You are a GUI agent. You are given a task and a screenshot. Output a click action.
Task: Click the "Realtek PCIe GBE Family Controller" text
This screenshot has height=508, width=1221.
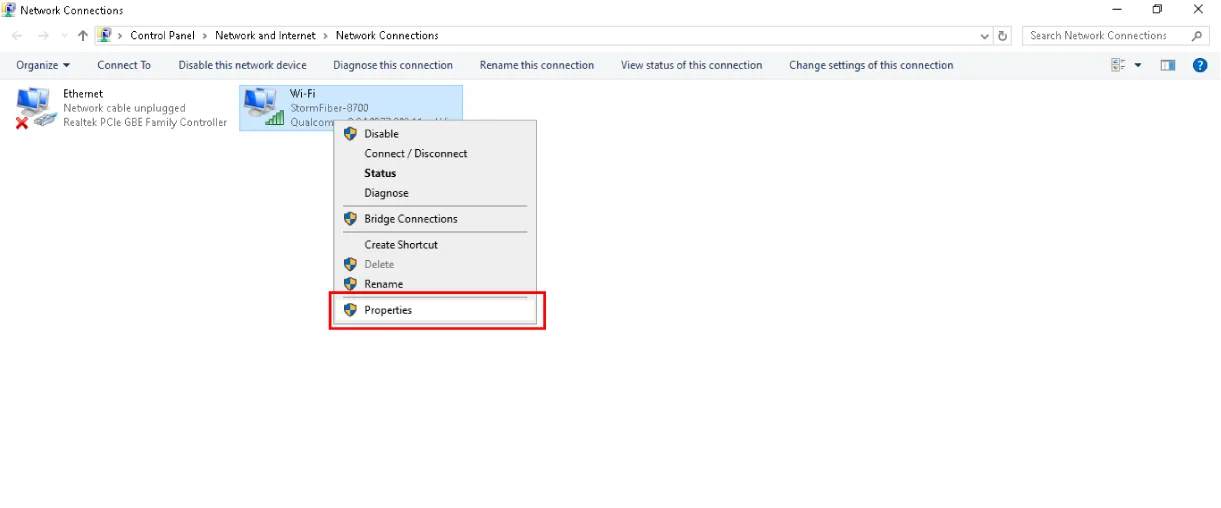click(x=145, y=122)
